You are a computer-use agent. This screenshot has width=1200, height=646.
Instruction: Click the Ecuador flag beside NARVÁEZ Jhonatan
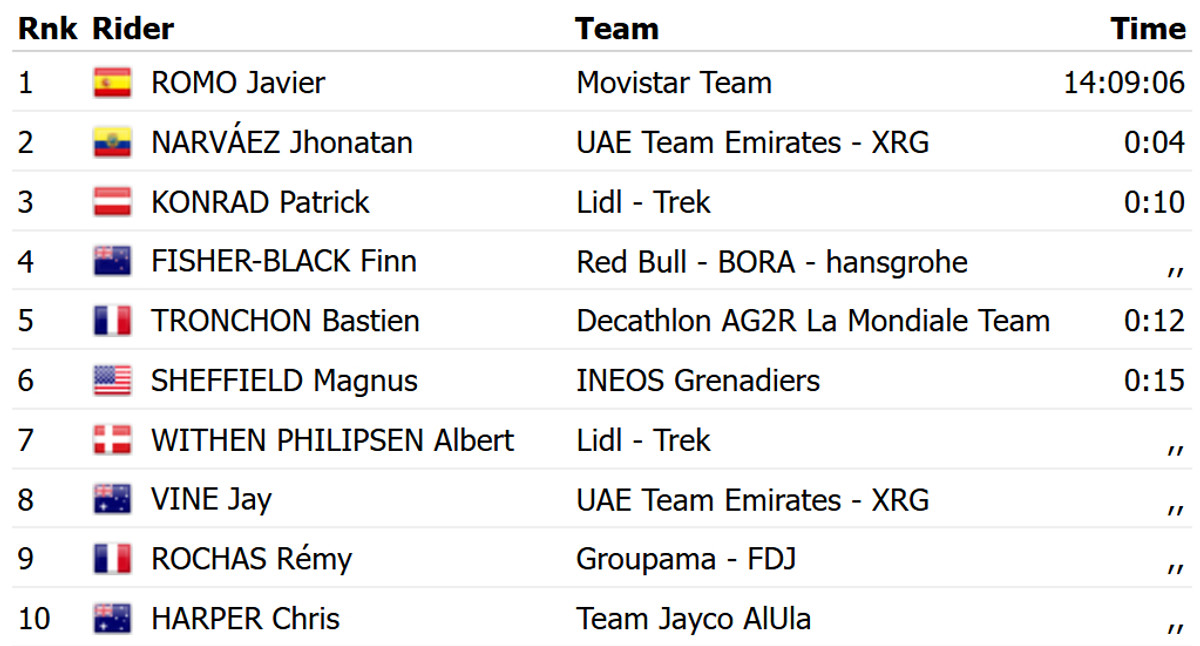(x=112, y=143)
